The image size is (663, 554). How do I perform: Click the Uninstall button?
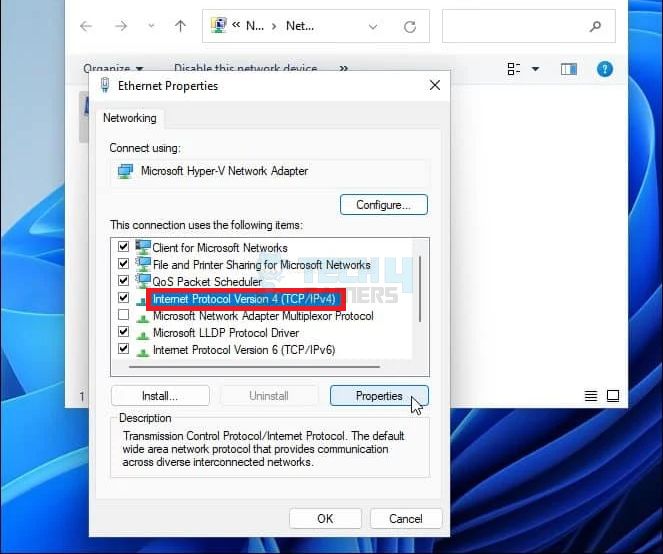point(269,396)
